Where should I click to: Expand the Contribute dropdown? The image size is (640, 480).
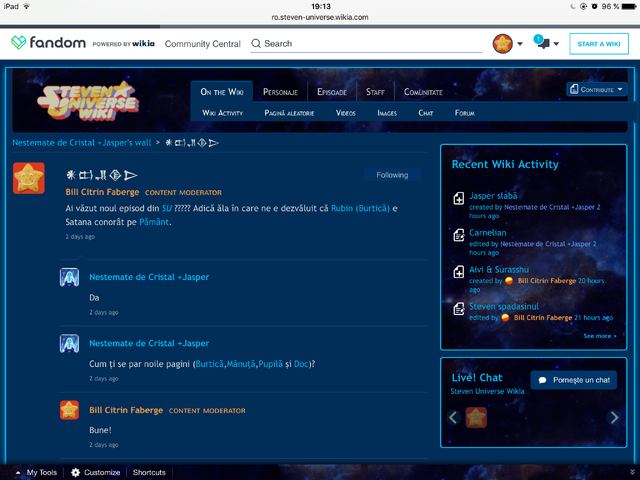(596, 89)
